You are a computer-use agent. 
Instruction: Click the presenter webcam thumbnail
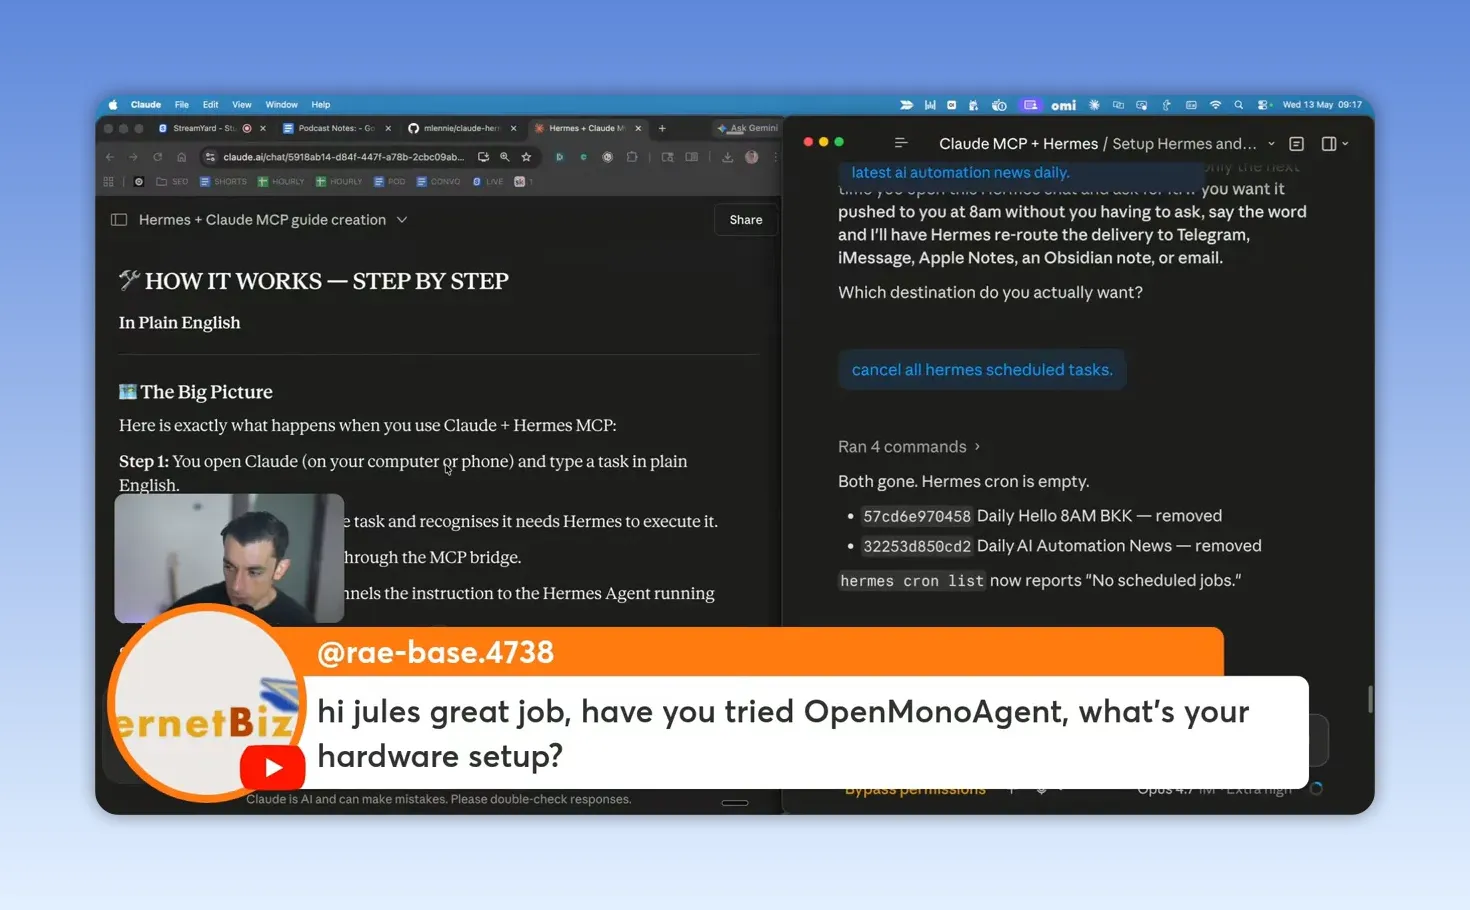[229, 558]
